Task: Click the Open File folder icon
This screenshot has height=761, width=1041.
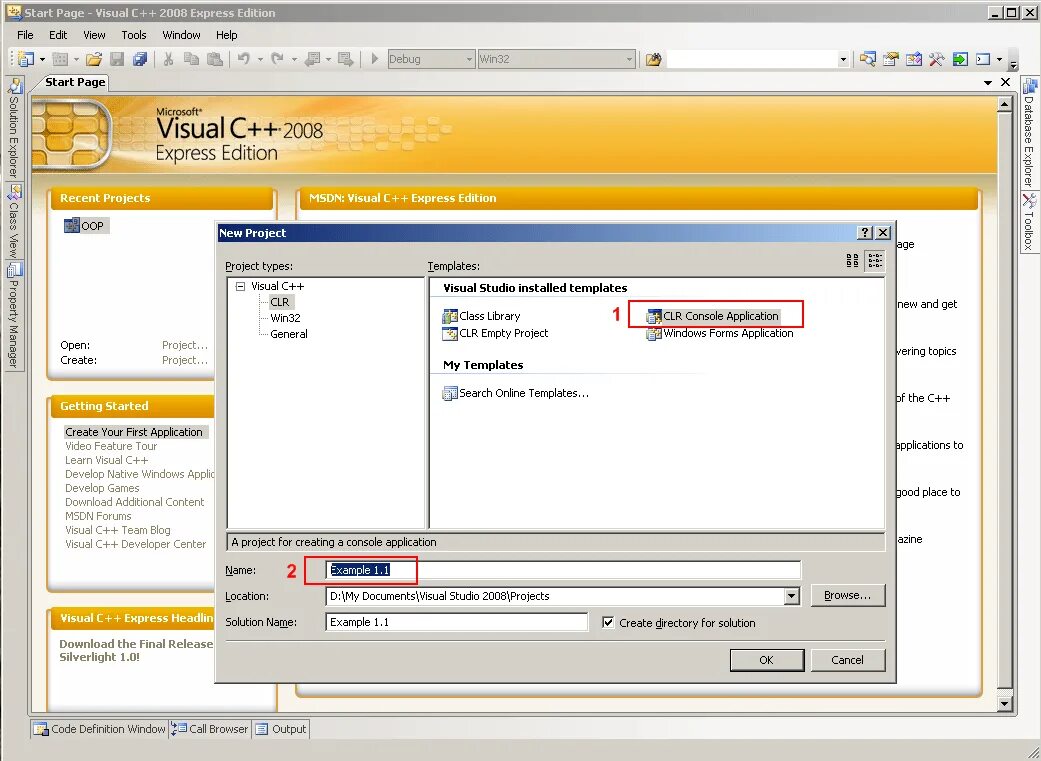Action: 94,59
